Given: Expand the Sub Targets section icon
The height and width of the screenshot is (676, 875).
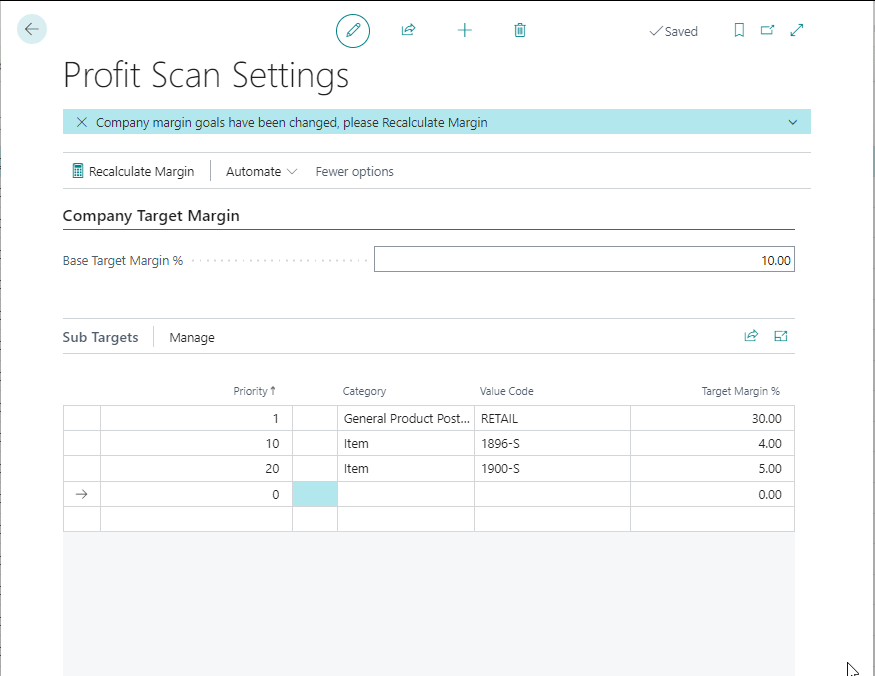Looking at the screenshot, I should [x=781, y=337].
